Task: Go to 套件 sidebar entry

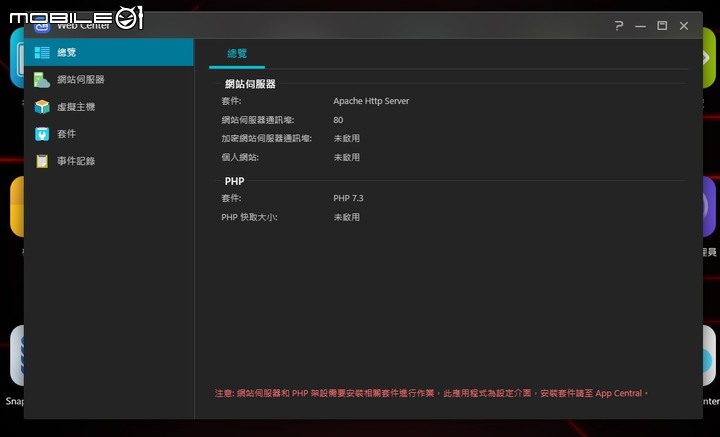Action: [109, 134]
